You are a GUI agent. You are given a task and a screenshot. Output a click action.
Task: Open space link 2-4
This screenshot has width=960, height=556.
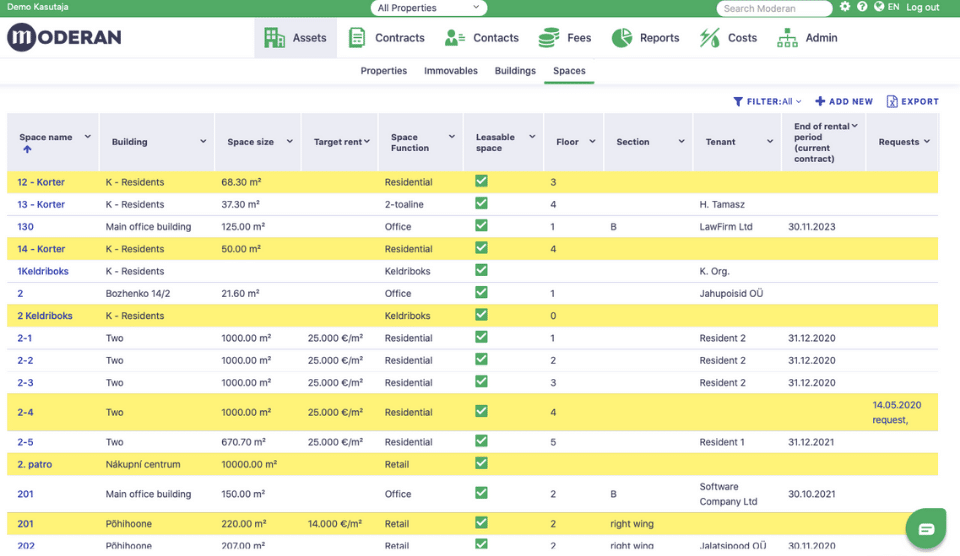tap(25, 412)
